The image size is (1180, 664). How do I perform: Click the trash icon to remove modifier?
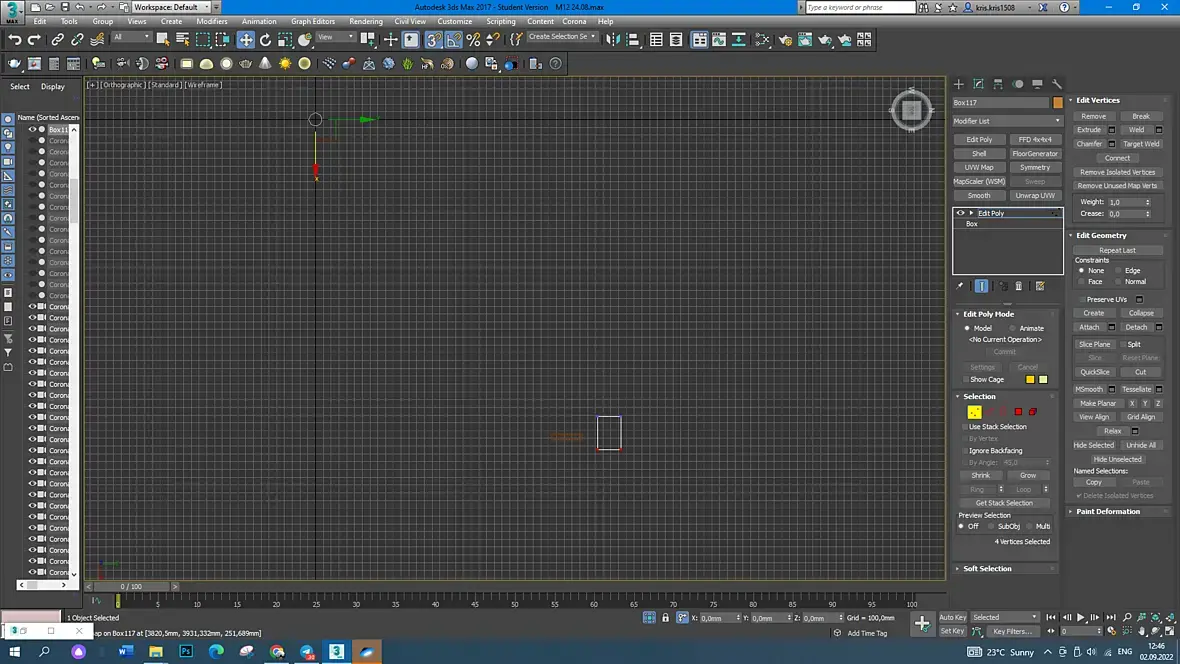coord(1019,286)
